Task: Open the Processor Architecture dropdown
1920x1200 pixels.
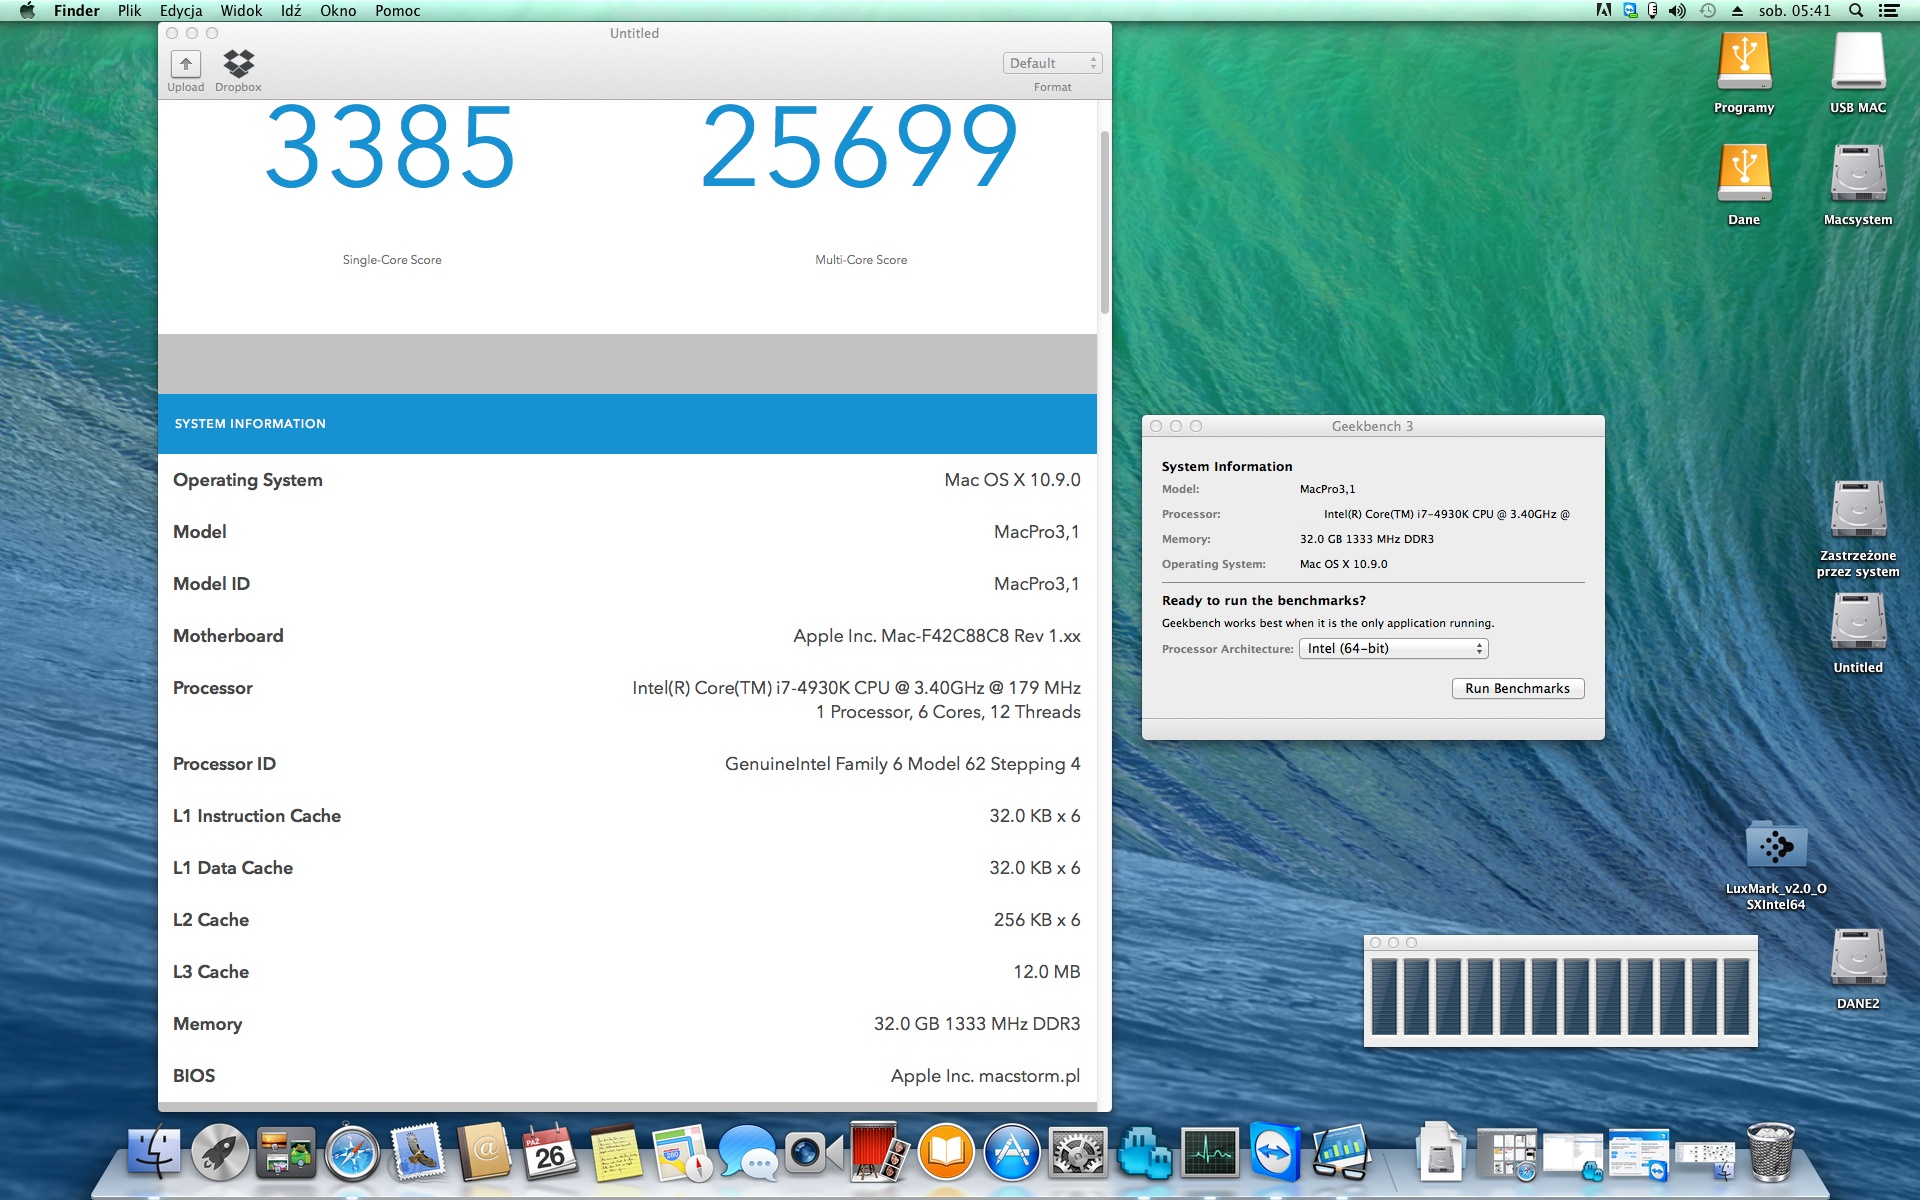Action: 1393,649
